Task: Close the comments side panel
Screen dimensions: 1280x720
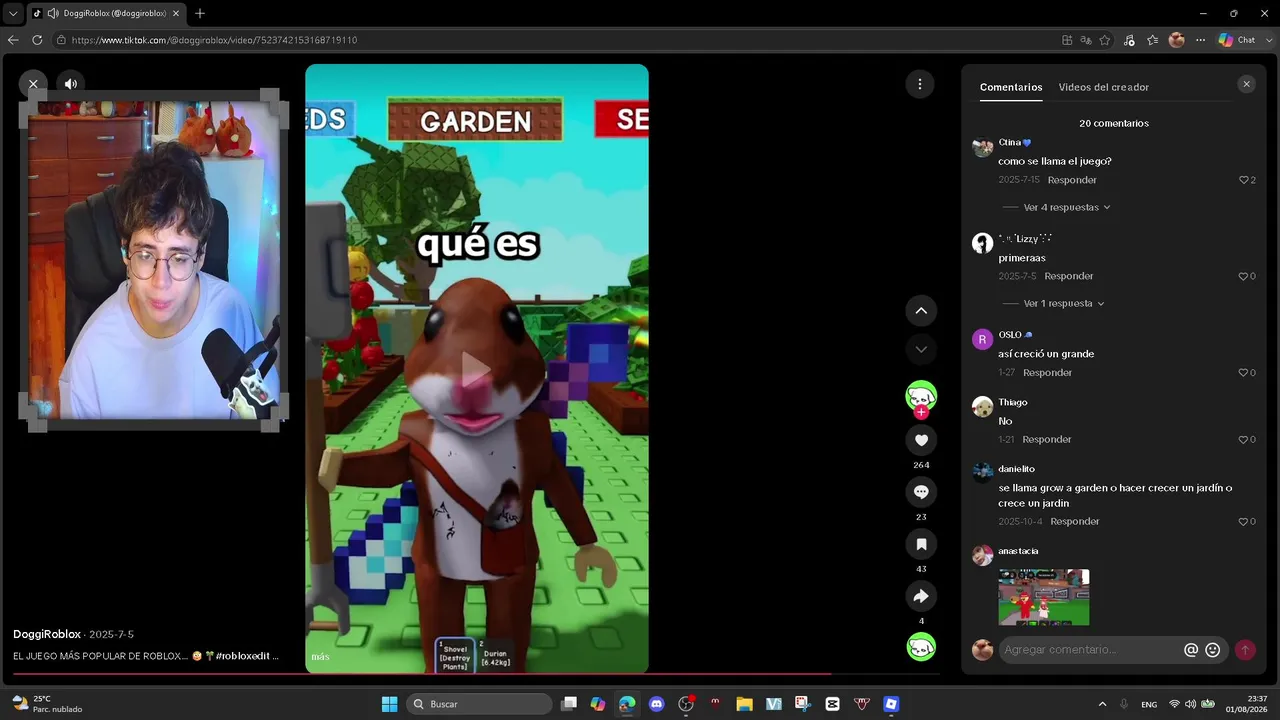Action: pos(1246,85)
